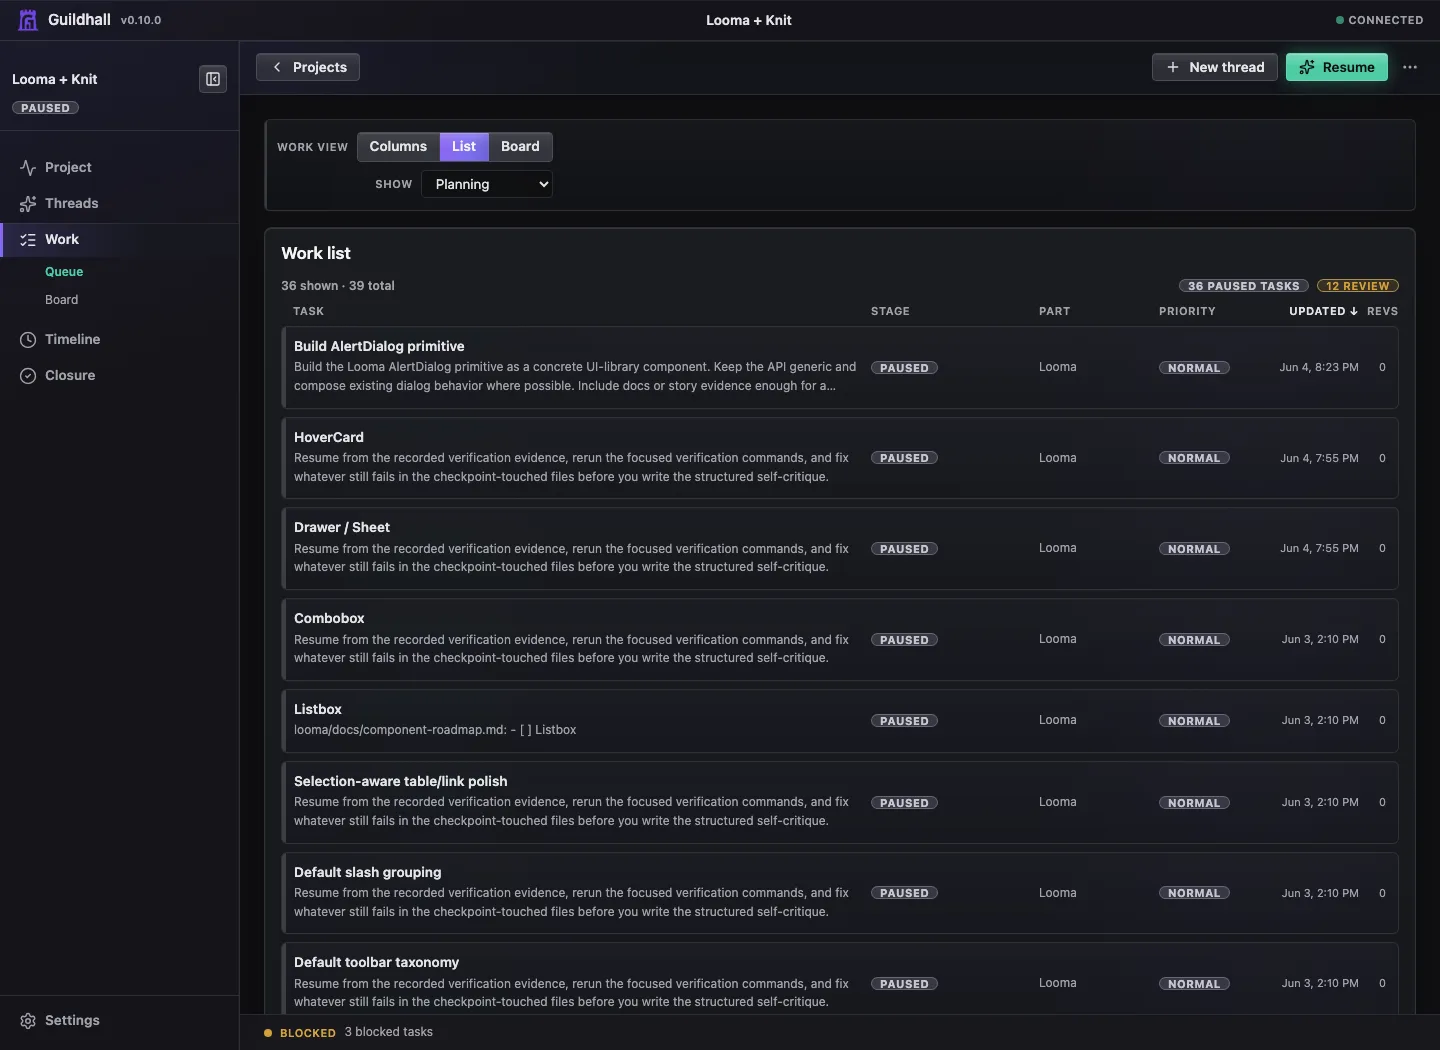The width and height of the screenshot is (1440, 1050).
Task: Click NORMAL priority on Build AlertDialog row
Action: pos(1194,368)
